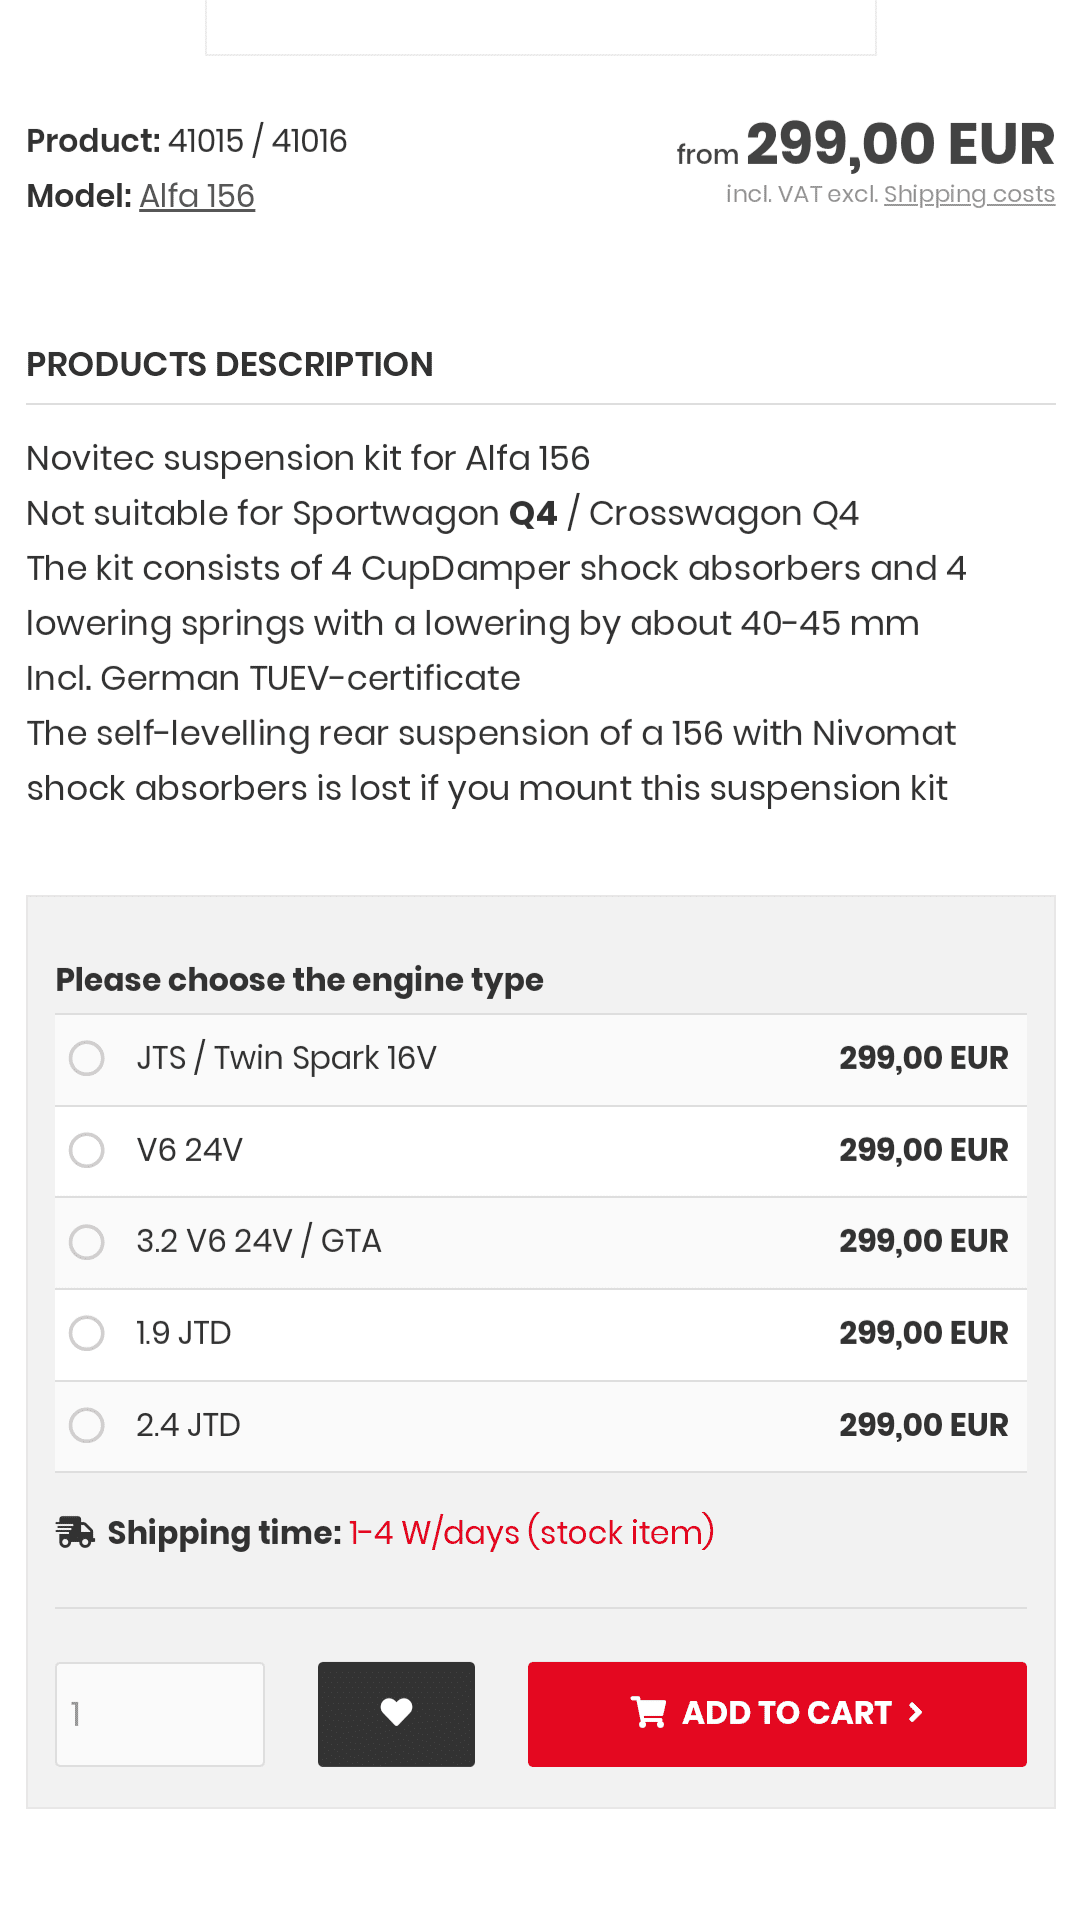Open the Alfa 156 model link

(x=197, y=196)
